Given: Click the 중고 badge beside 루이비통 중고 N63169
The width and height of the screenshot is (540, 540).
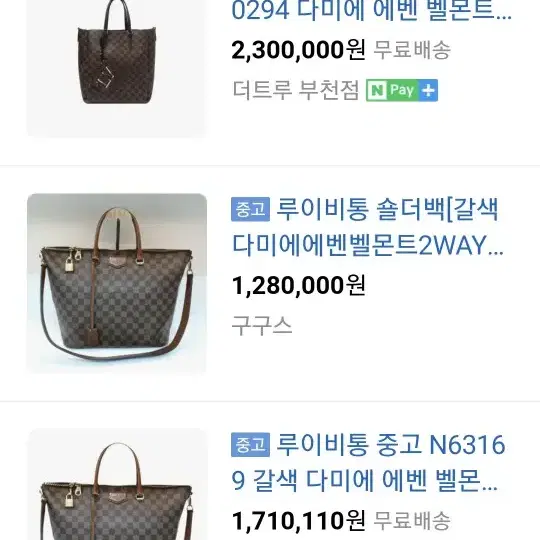Looking at the screenshot, I should click(x=250, y=445).
